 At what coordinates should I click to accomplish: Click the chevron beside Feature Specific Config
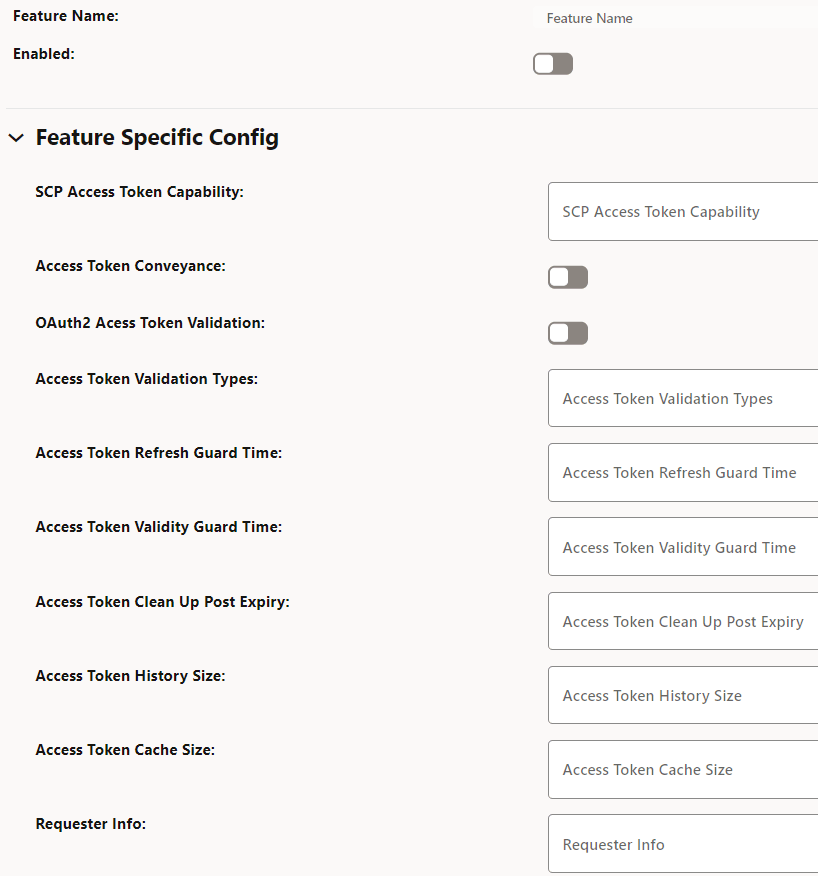15,137
